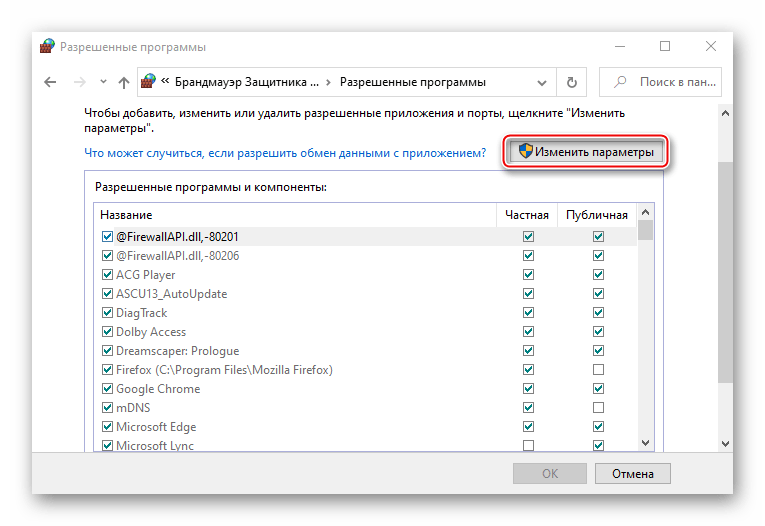This screenshot has height=526, width=765.
Task: Refresh the allowed programs page
Action: [x=572, y=82]
